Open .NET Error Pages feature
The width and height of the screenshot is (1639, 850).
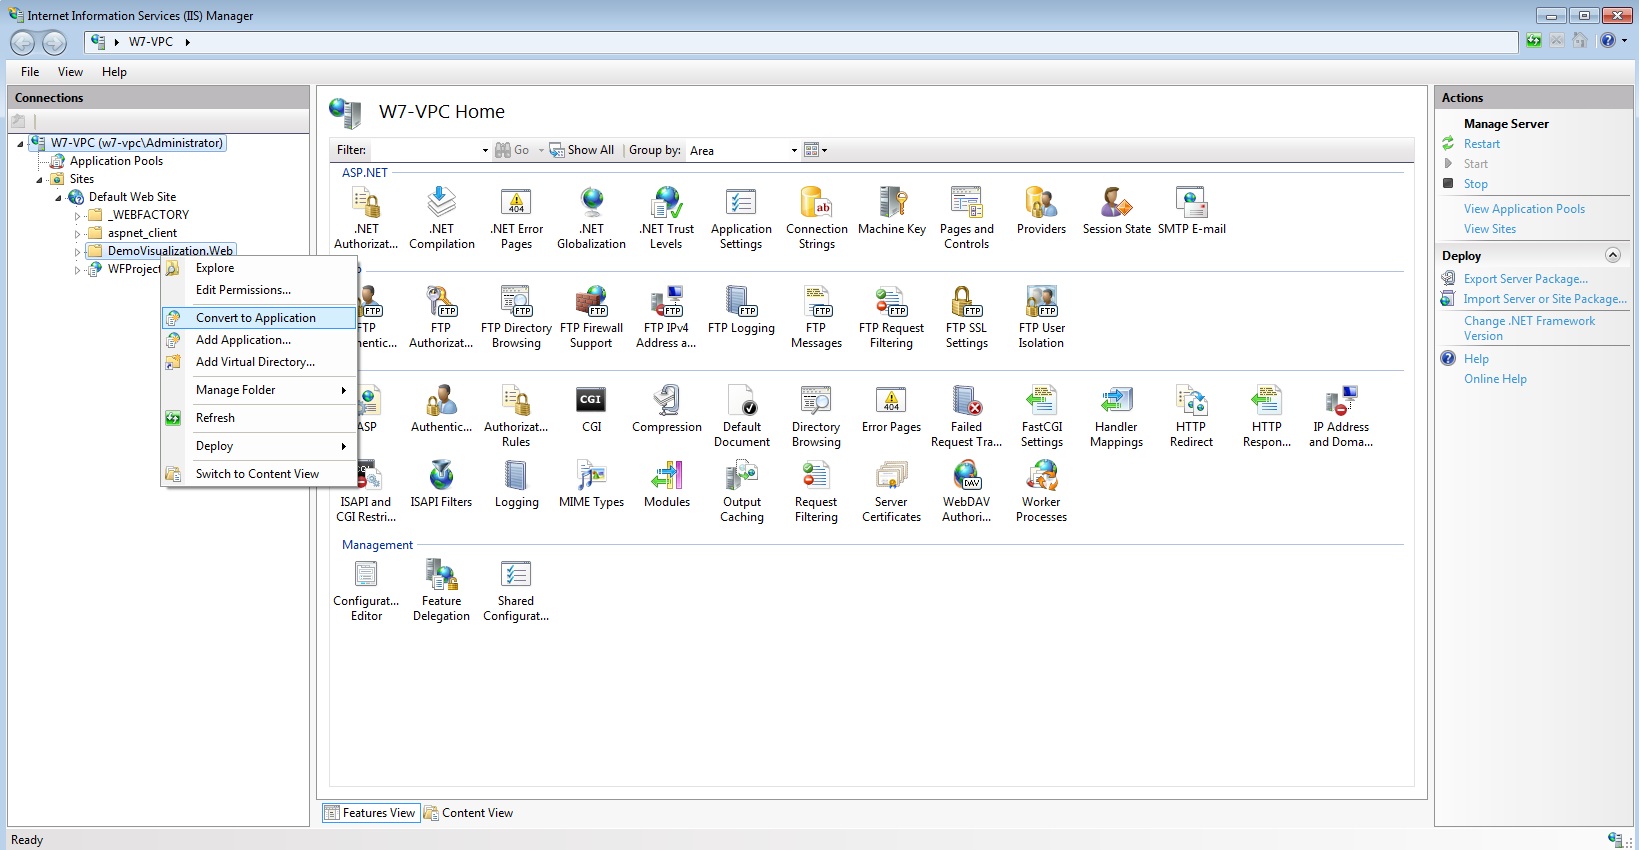(x=516, y=218)
